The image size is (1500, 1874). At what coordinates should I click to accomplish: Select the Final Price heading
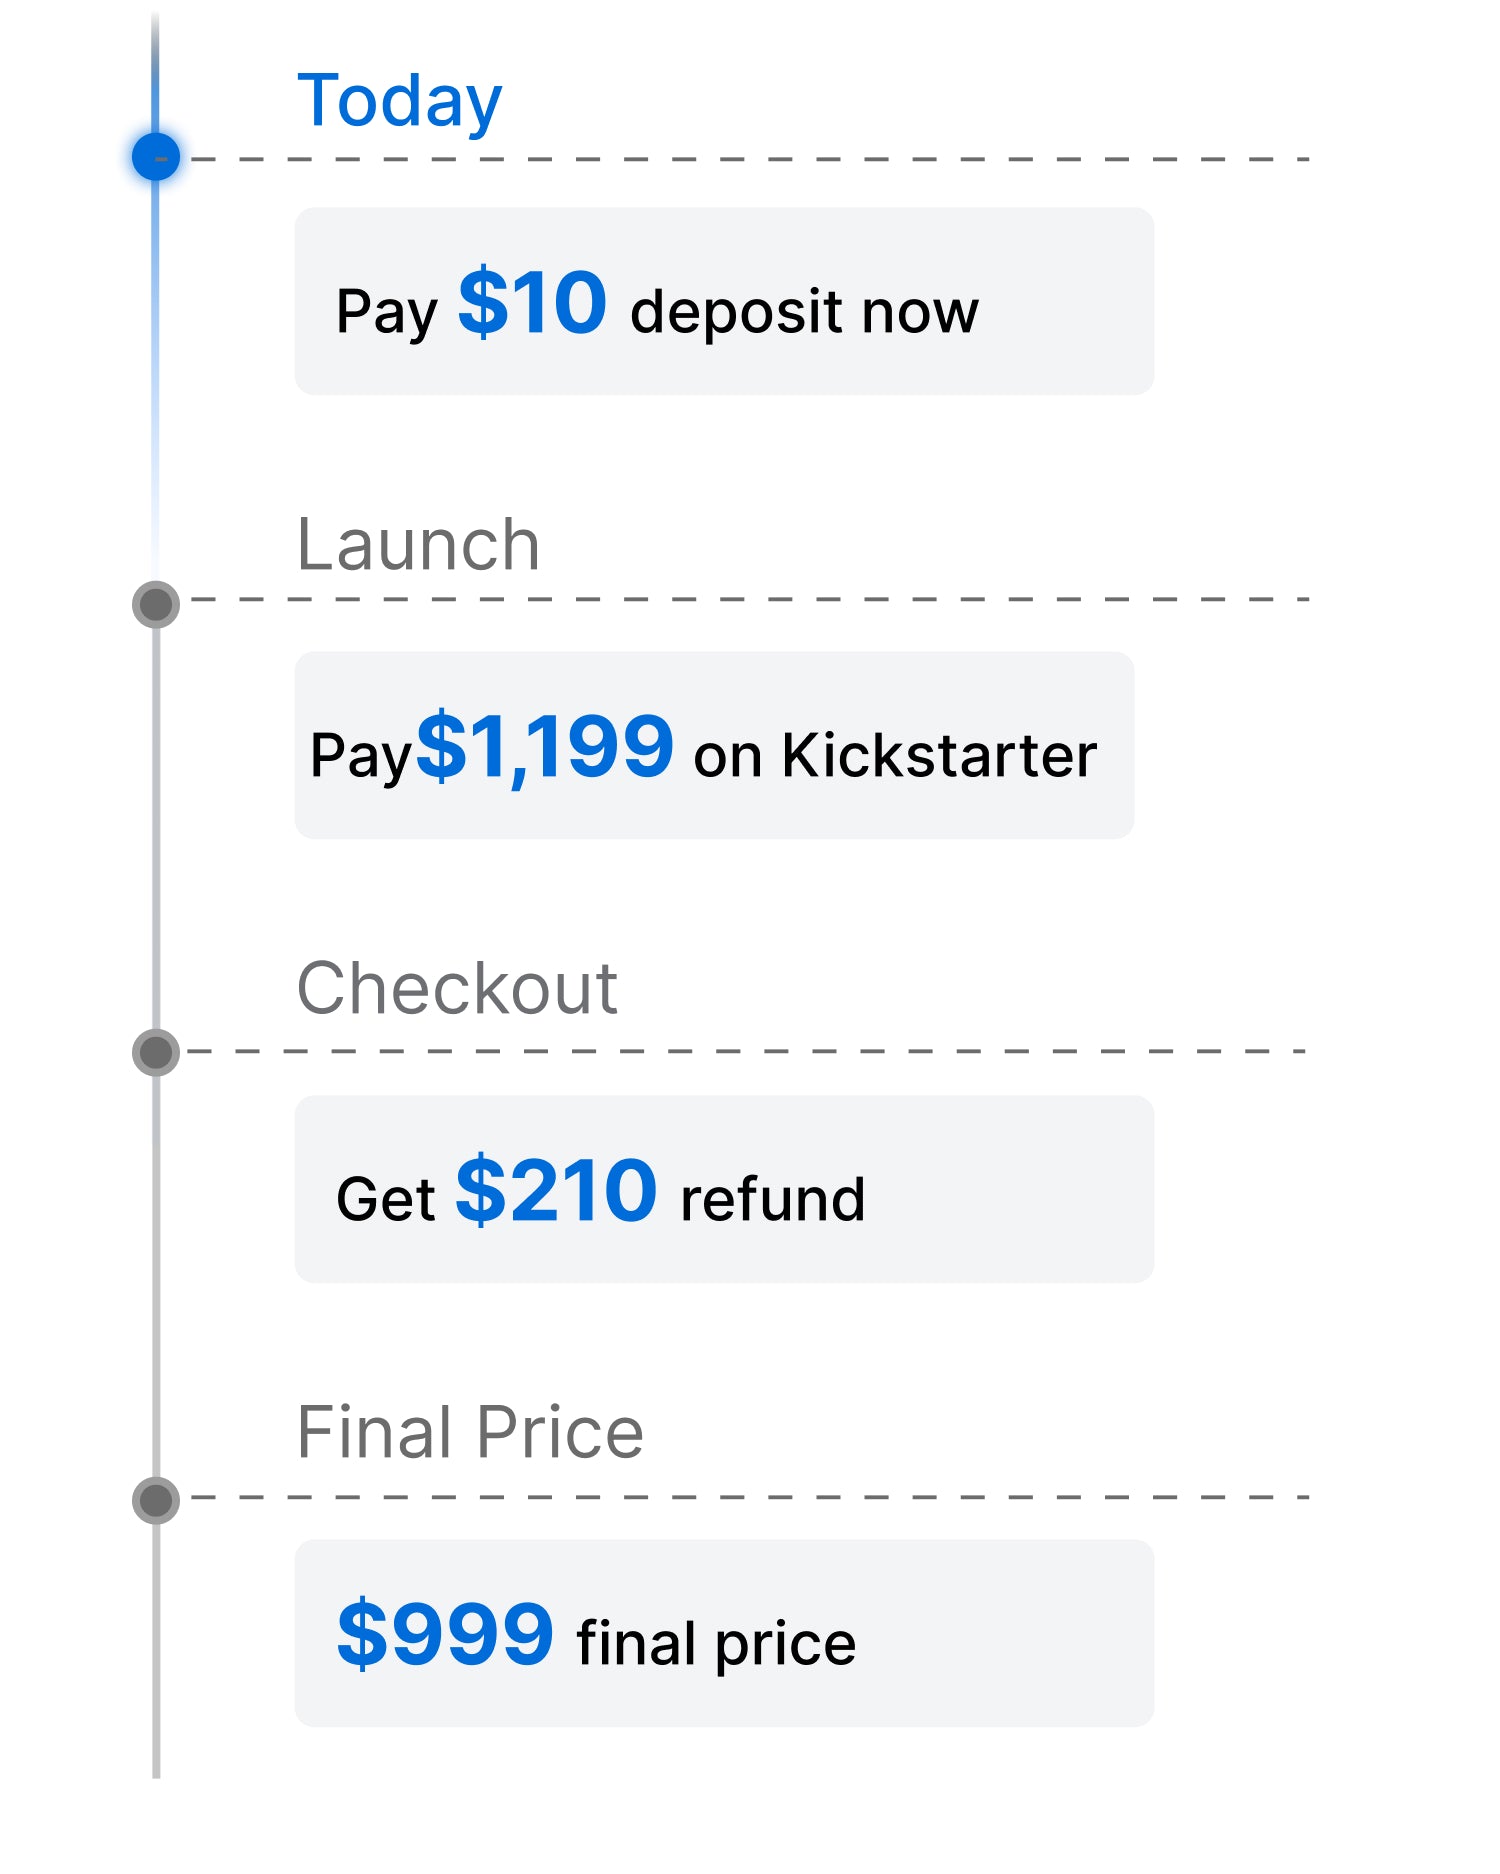[x=470, y=1432]
